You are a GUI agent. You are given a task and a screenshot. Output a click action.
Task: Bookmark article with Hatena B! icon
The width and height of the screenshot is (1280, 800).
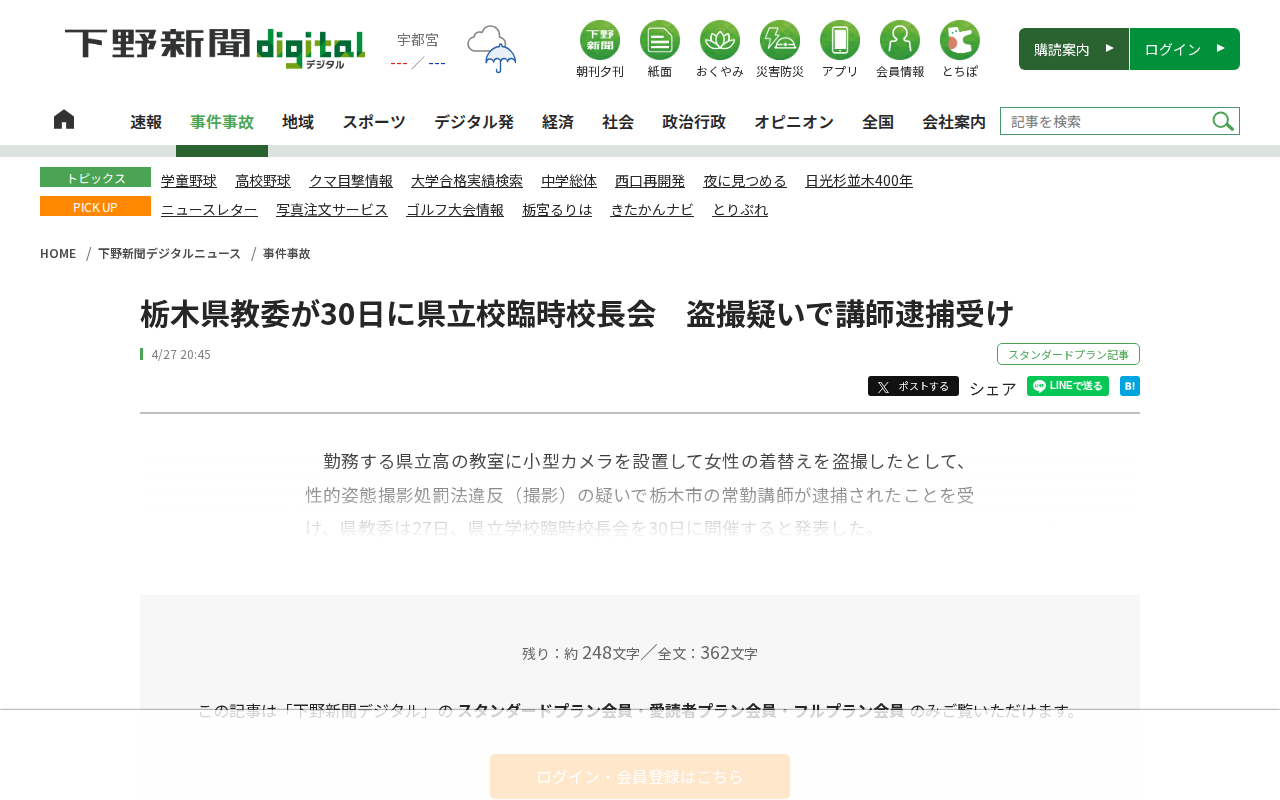[x=1130, y=386]
